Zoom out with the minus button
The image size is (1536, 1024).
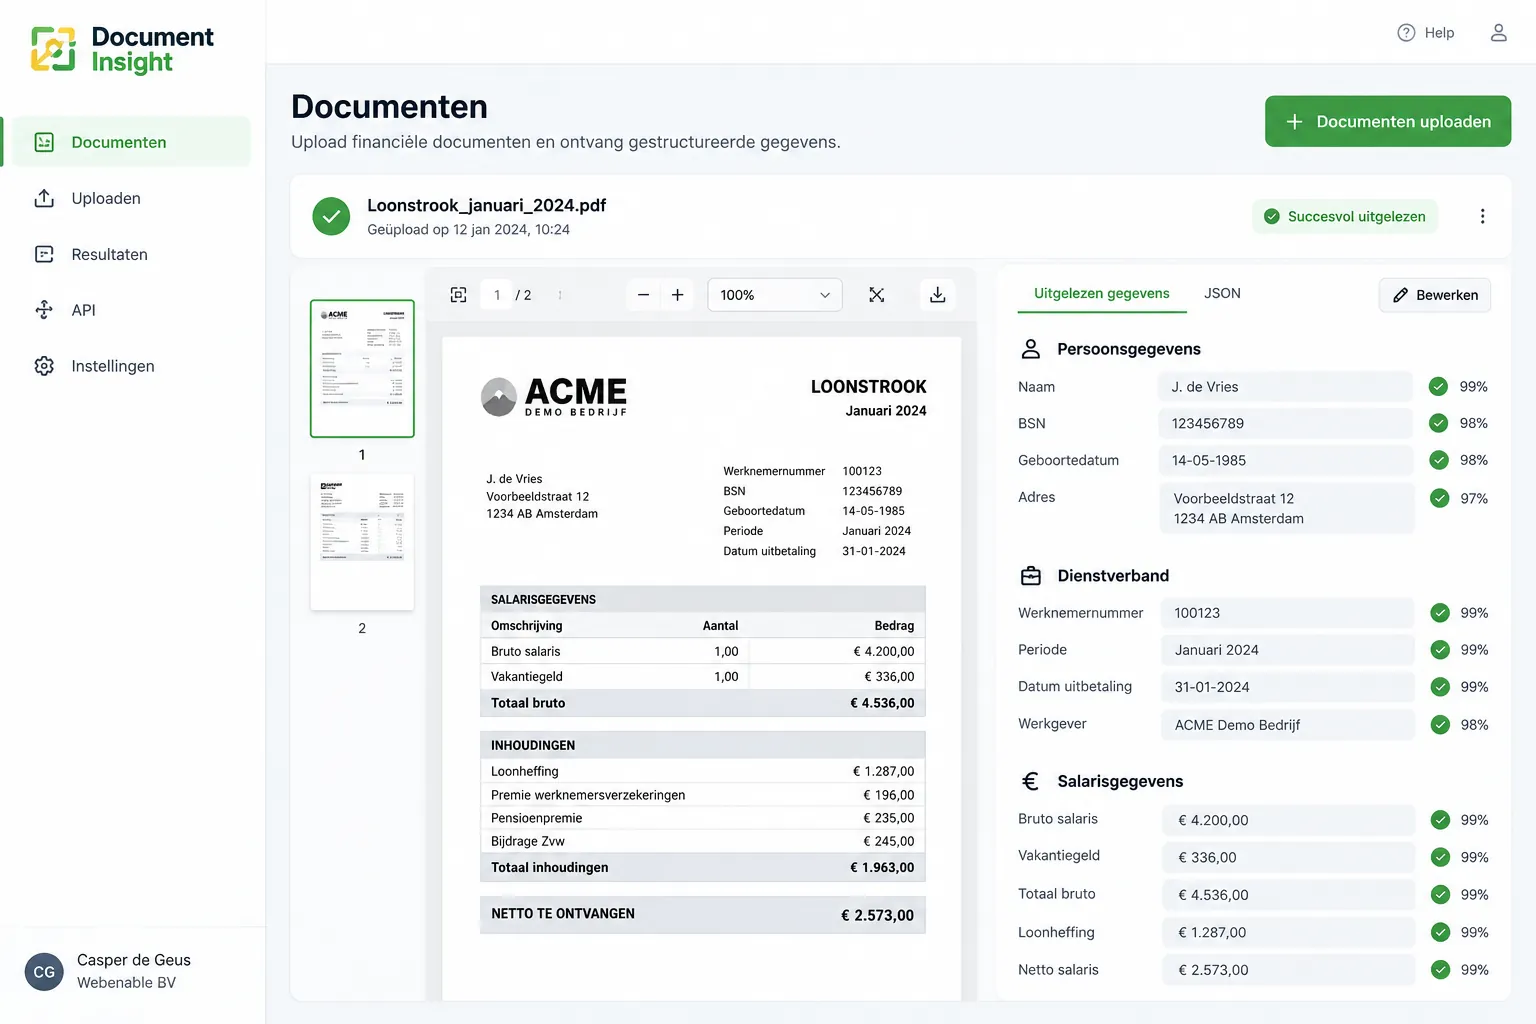(643, 295)
